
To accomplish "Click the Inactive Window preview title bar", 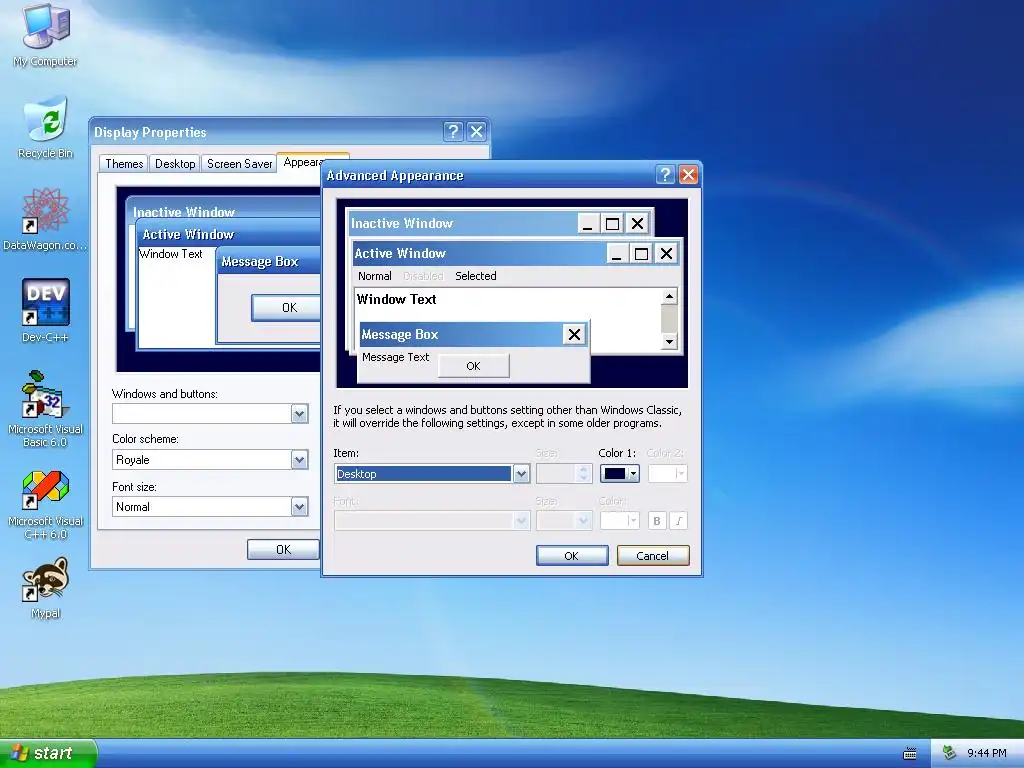I will tap(462, 223).
